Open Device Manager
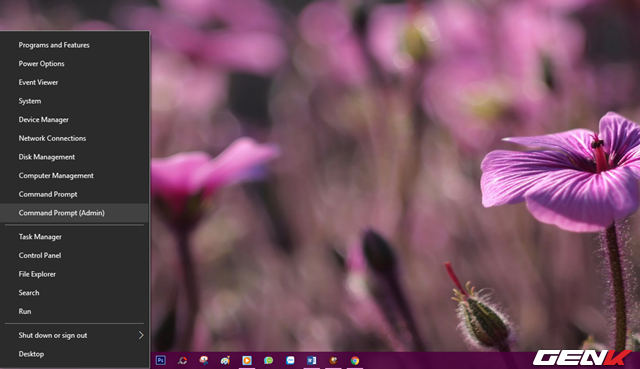Image resolution: width=640 pixels, height=369 pixels. click(x=74, y=120)
